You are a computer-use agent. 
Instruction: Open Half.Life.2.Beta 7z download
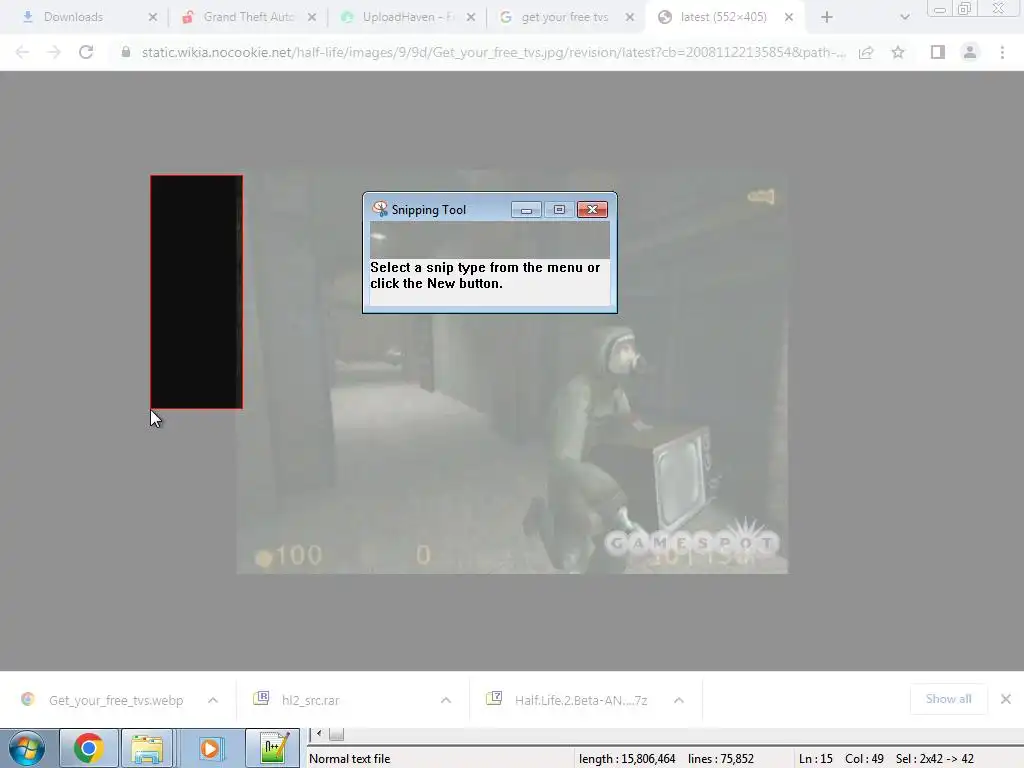click(x=581, y=700)
